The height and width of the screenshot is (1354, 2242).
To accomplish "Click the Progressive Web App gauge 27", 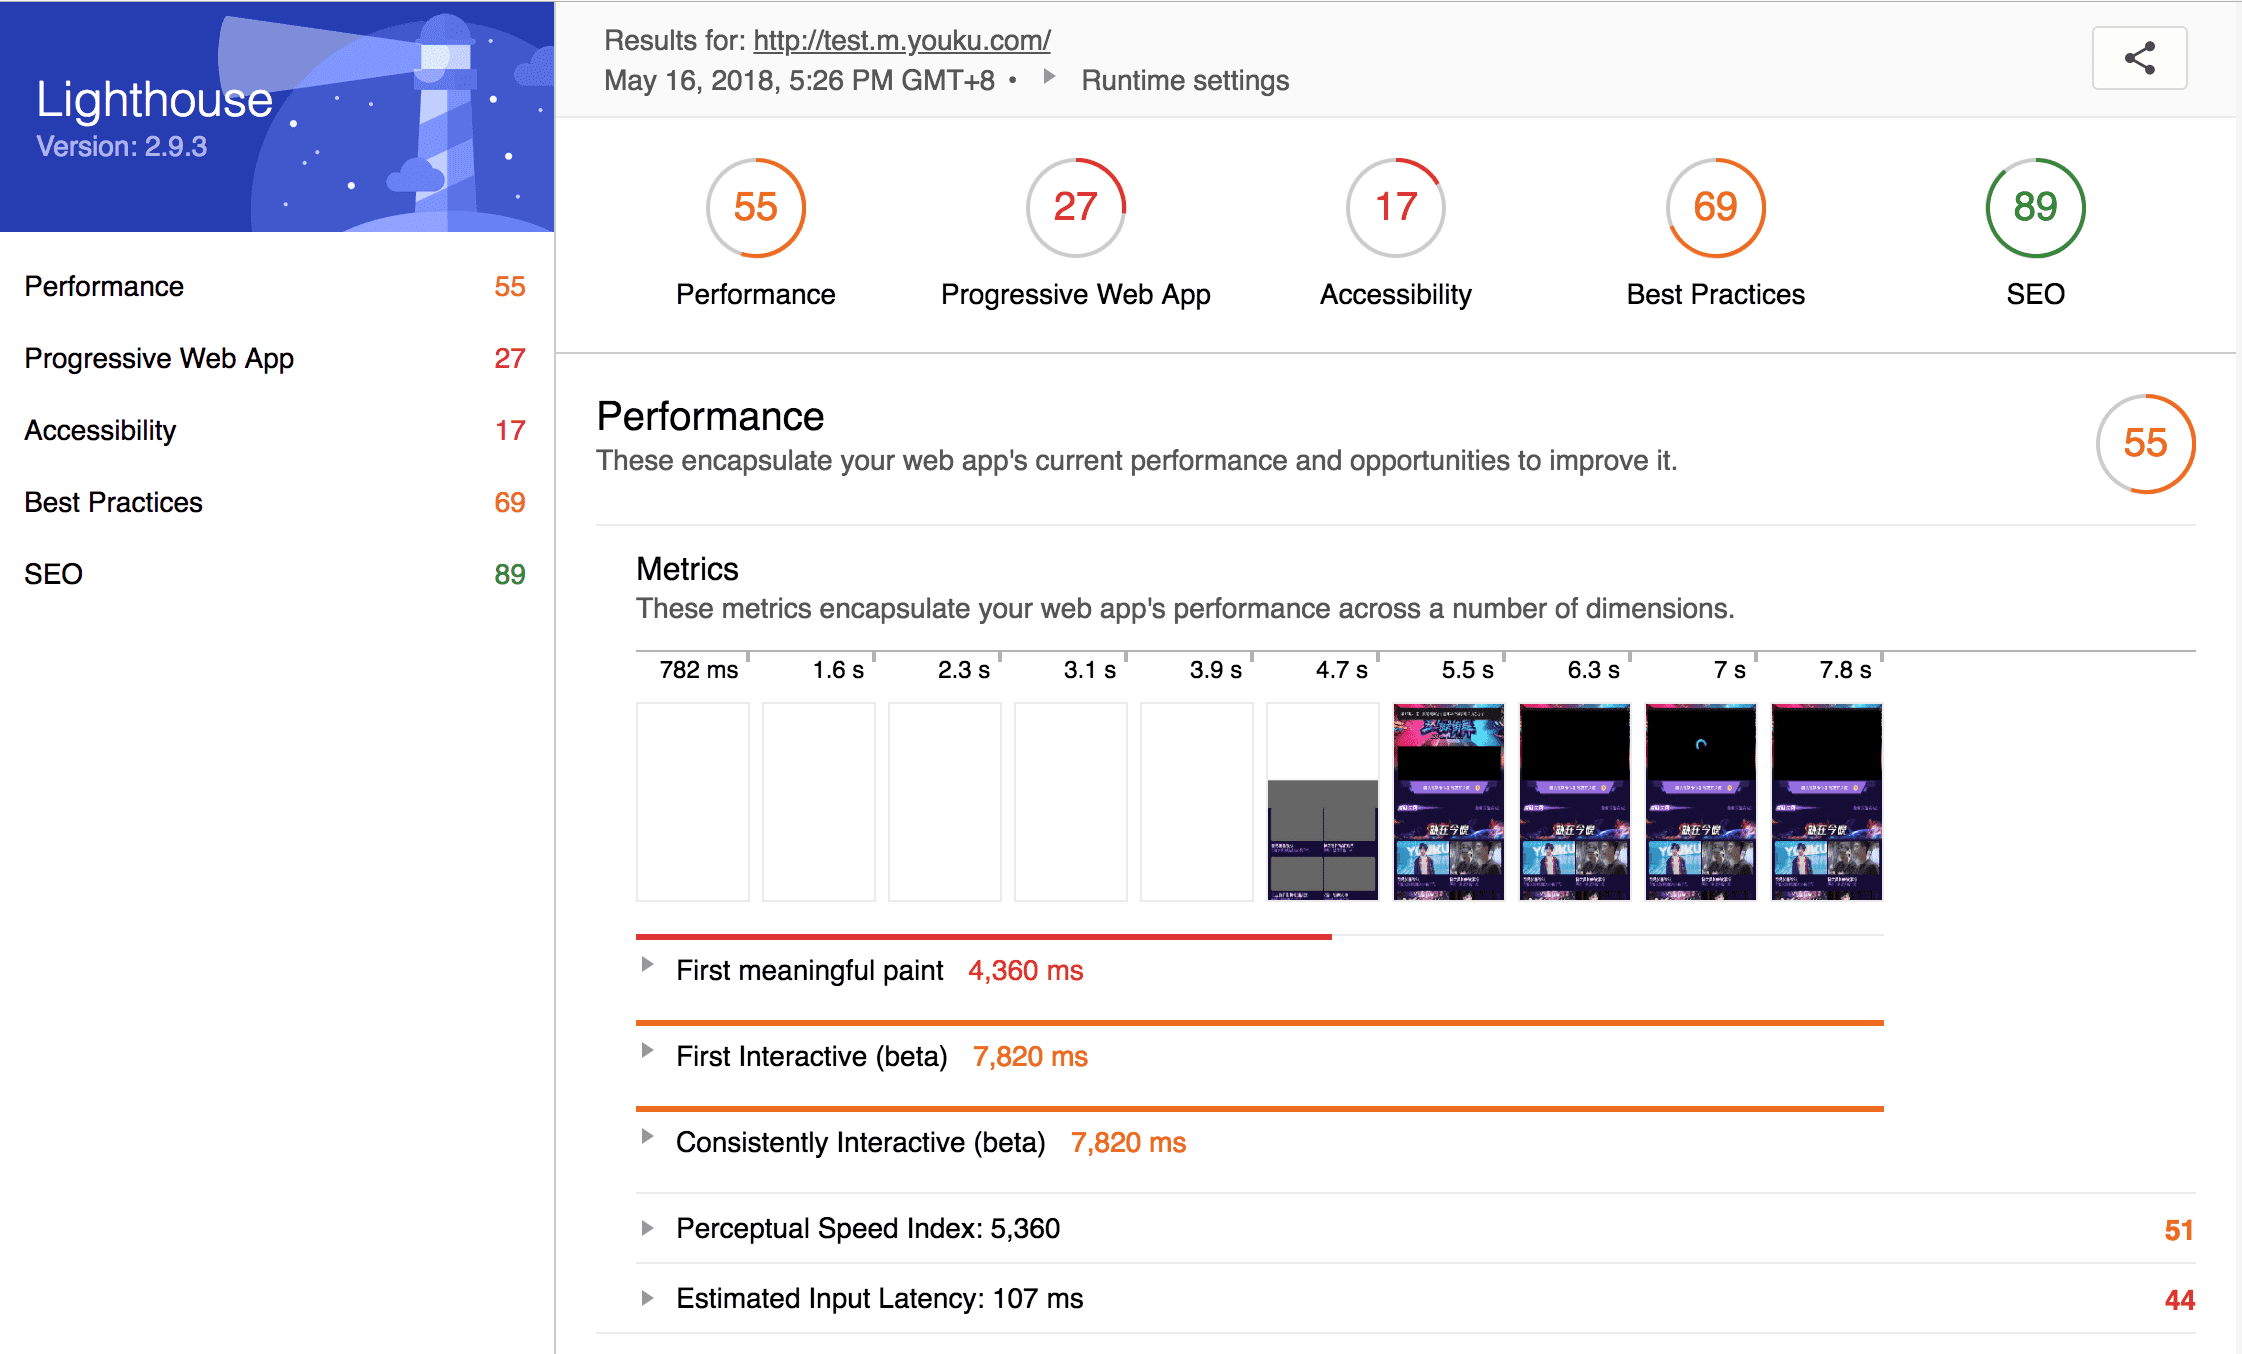I will [x=1075, y=207].
